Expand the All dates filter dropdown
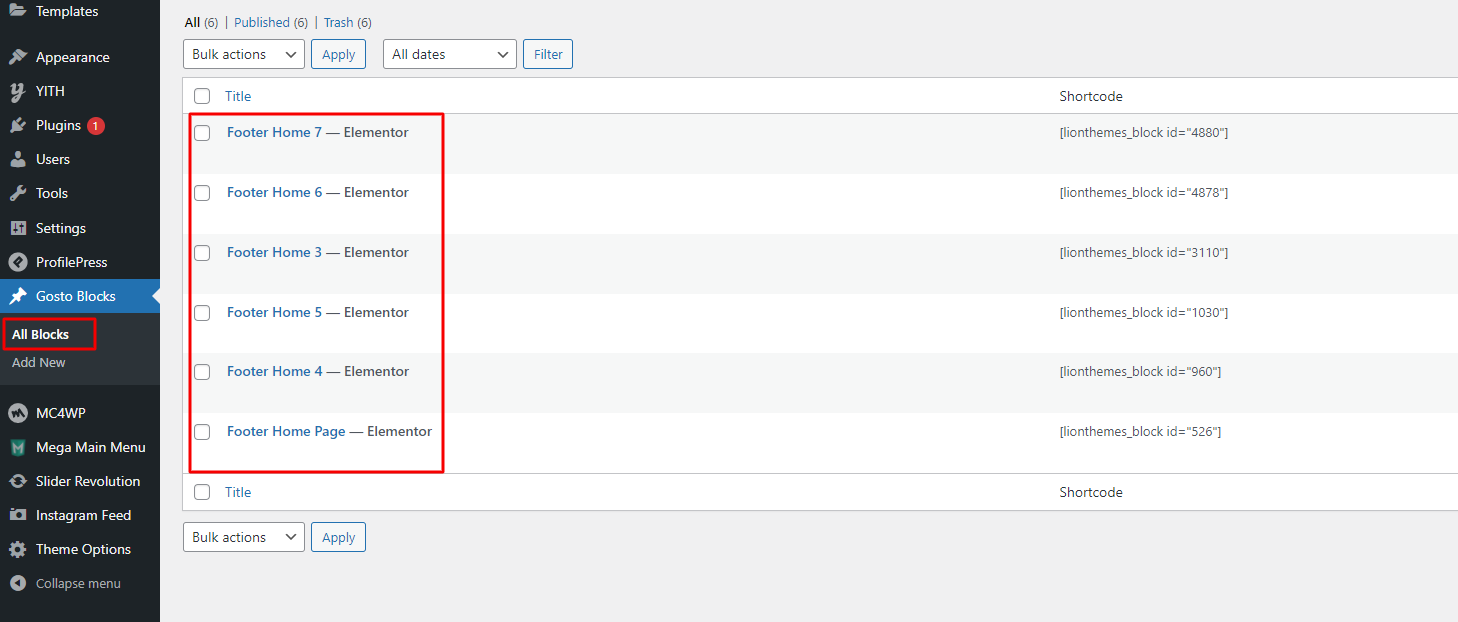Image resolution: width=1458 pixels, height=622 pixels. tap(449, 54)
